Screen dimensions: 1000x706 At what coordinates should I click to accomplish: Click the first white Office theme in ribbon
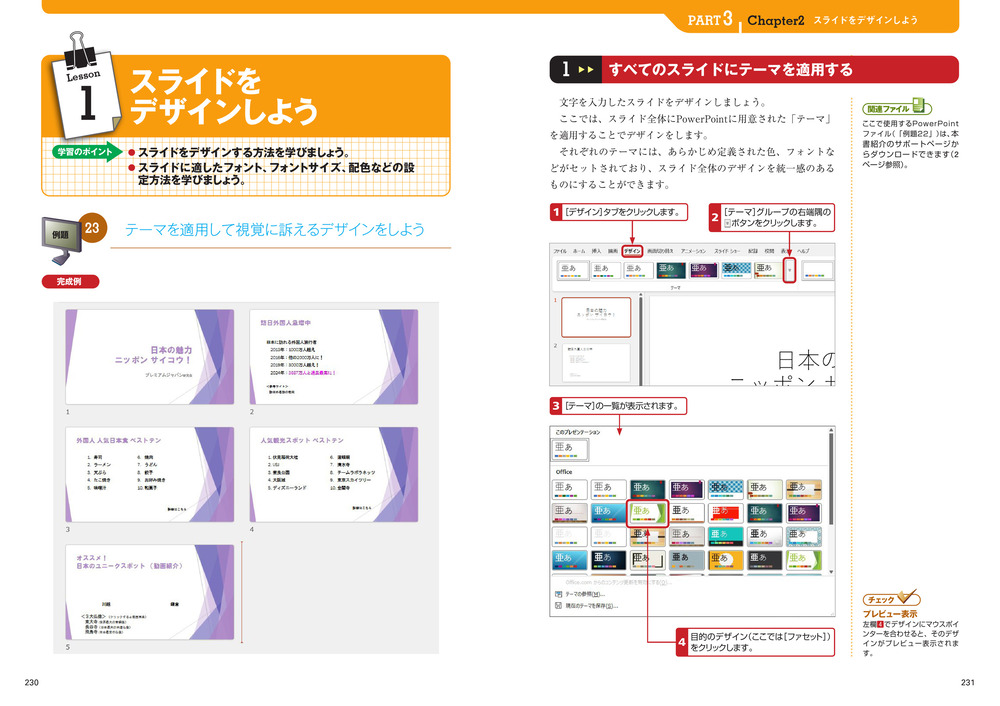[571, 270]
